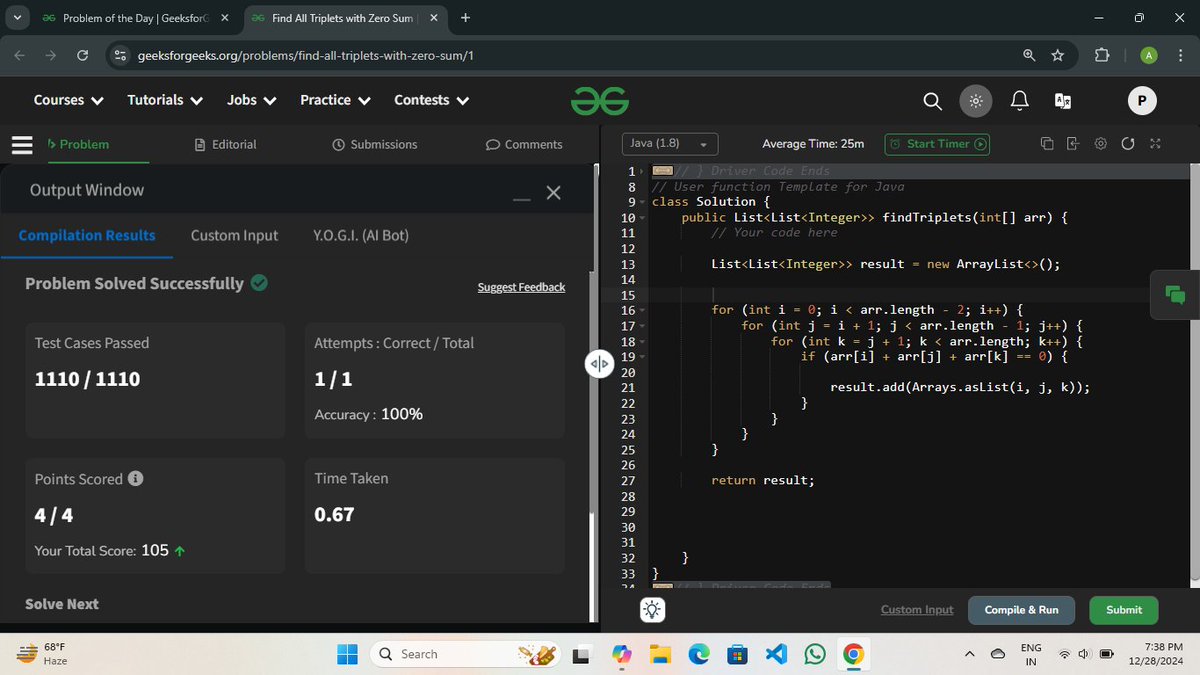This screenshot has height=675, width=1200.
Task: Open the Custom Input link under the editor
Action: pos(917,610)
